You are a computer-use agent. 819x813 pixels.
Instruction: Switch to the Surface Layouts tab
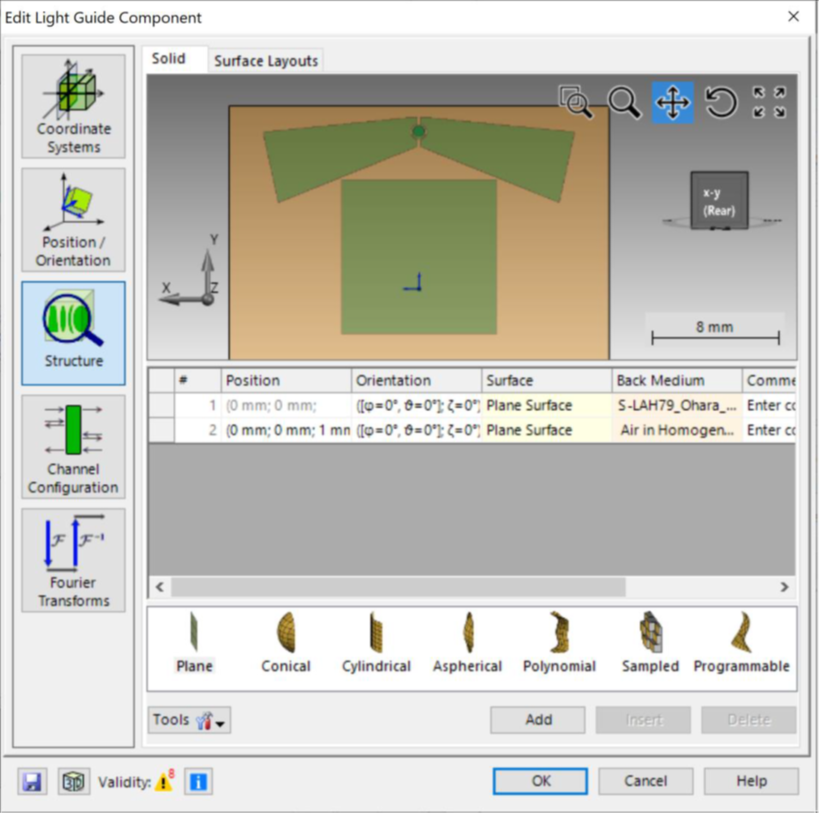(x=266, y=61)
